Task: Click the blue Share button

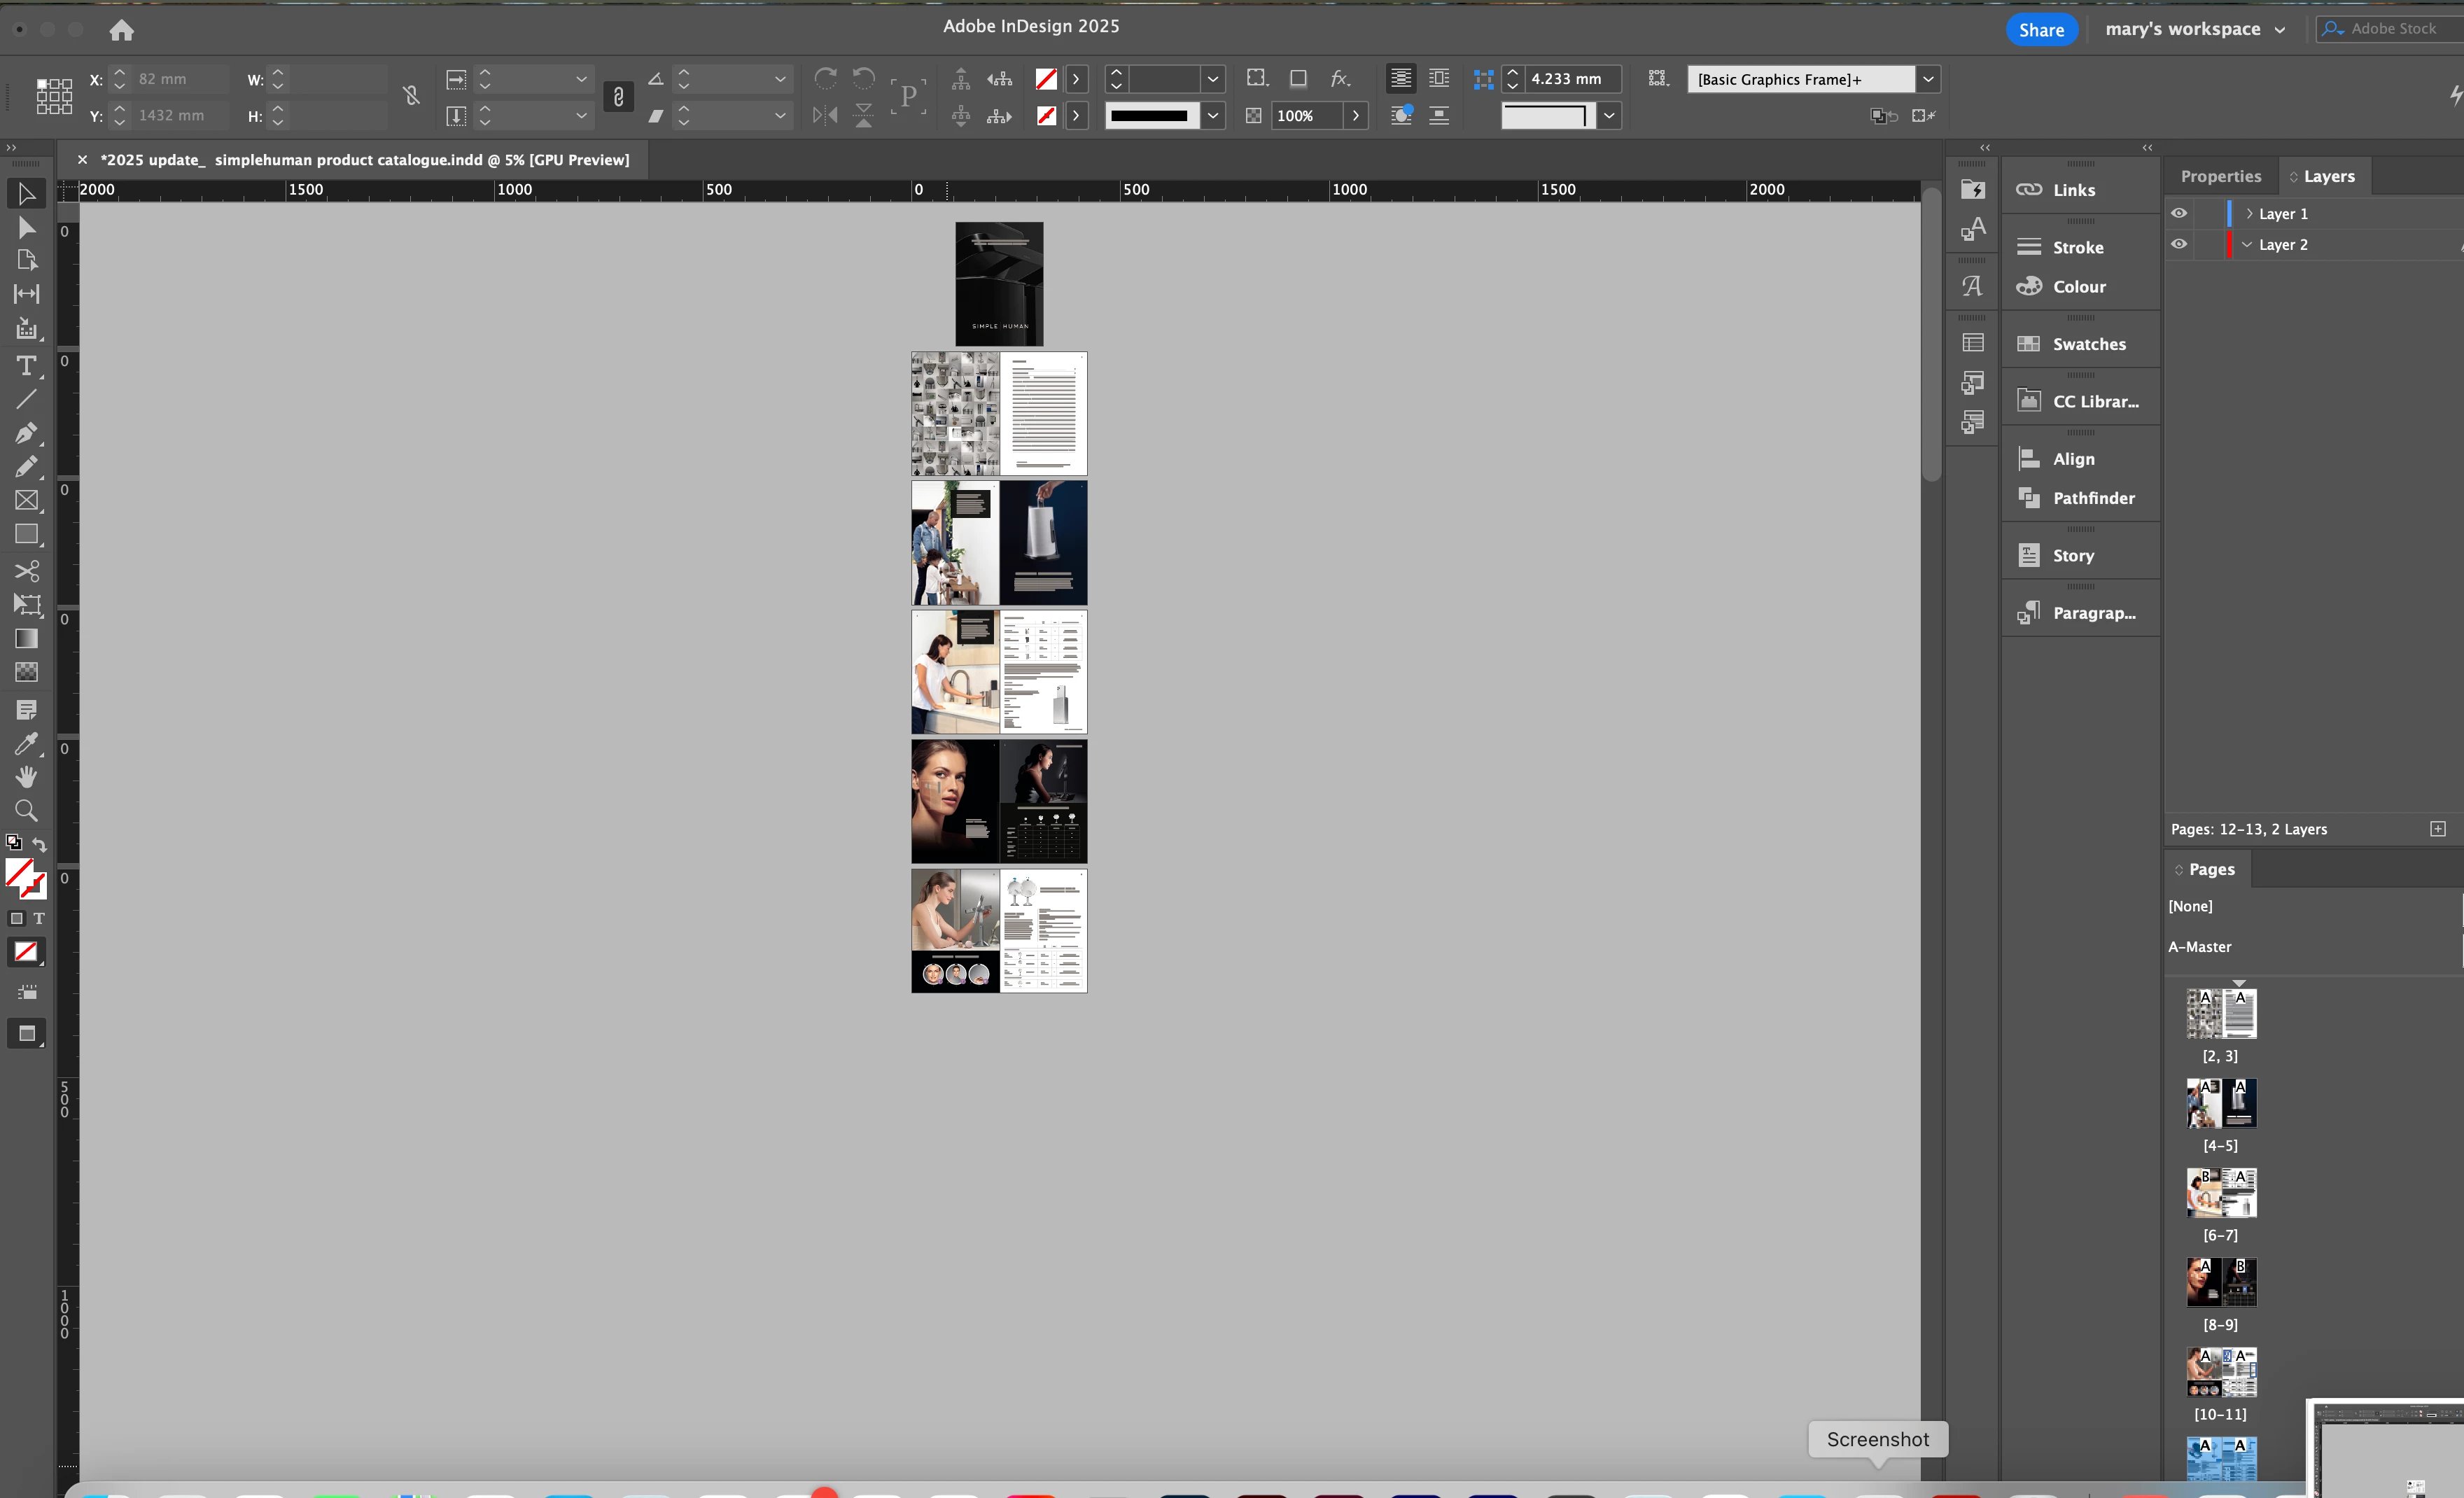Action: (2041, 30)
